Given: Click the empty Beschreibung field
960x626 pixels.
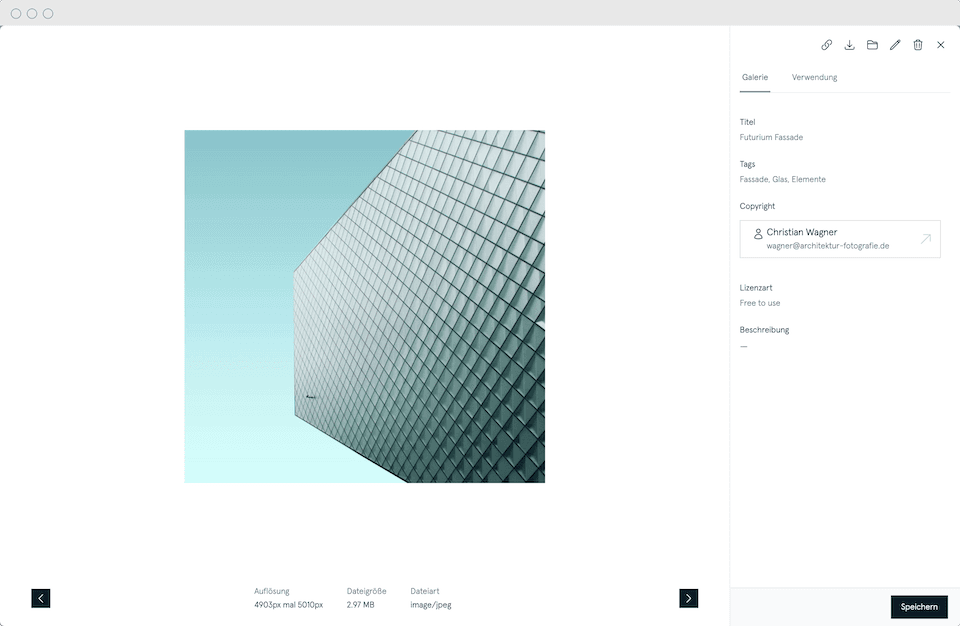Looking at the screenshot, I should pos(744,346).
